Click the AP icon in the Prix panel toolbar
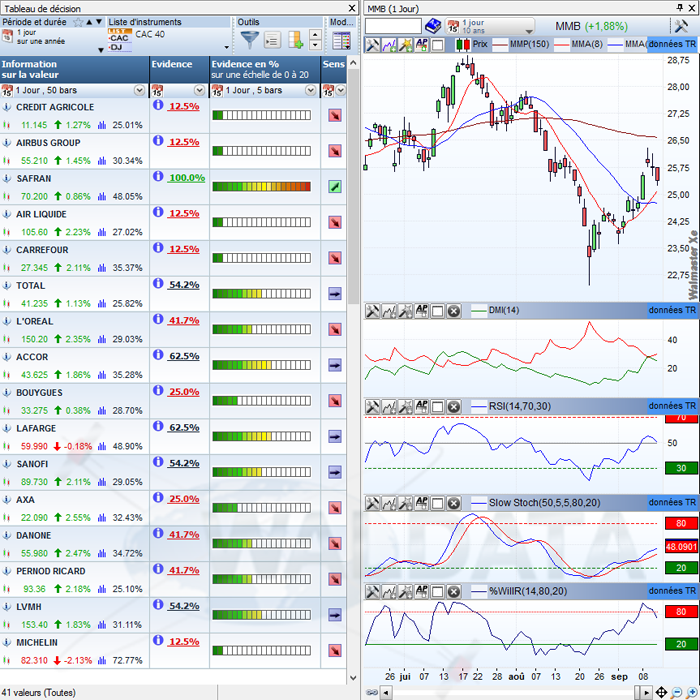This screenshot has height=700, width=700. click(421, 45)
